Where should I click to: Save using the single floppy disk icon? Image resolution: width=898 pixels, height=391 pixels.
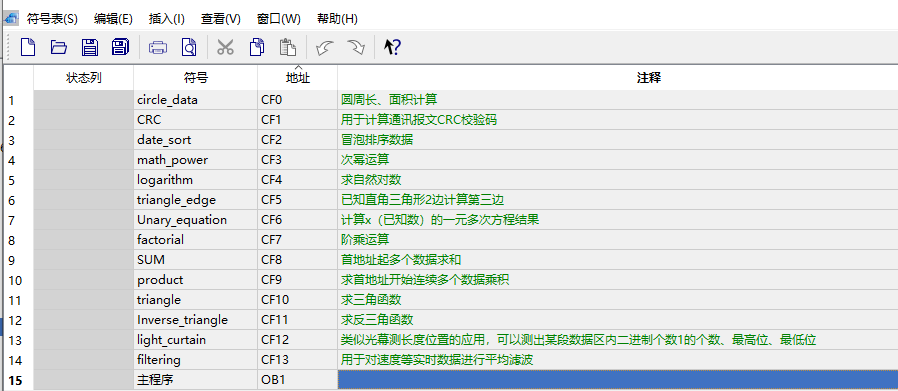coord(90,47)
